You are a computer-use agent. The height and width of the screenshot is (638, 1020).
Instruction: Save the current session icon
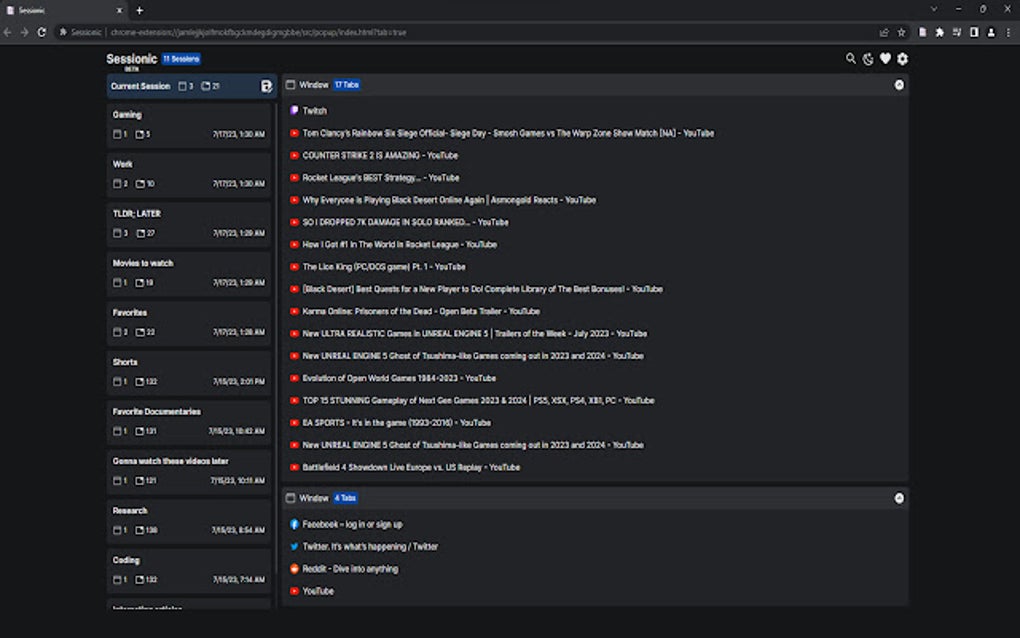point(266,86)
